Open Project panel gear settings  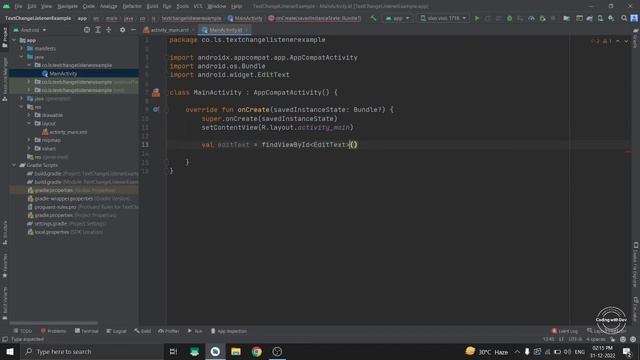click(122, 30)
